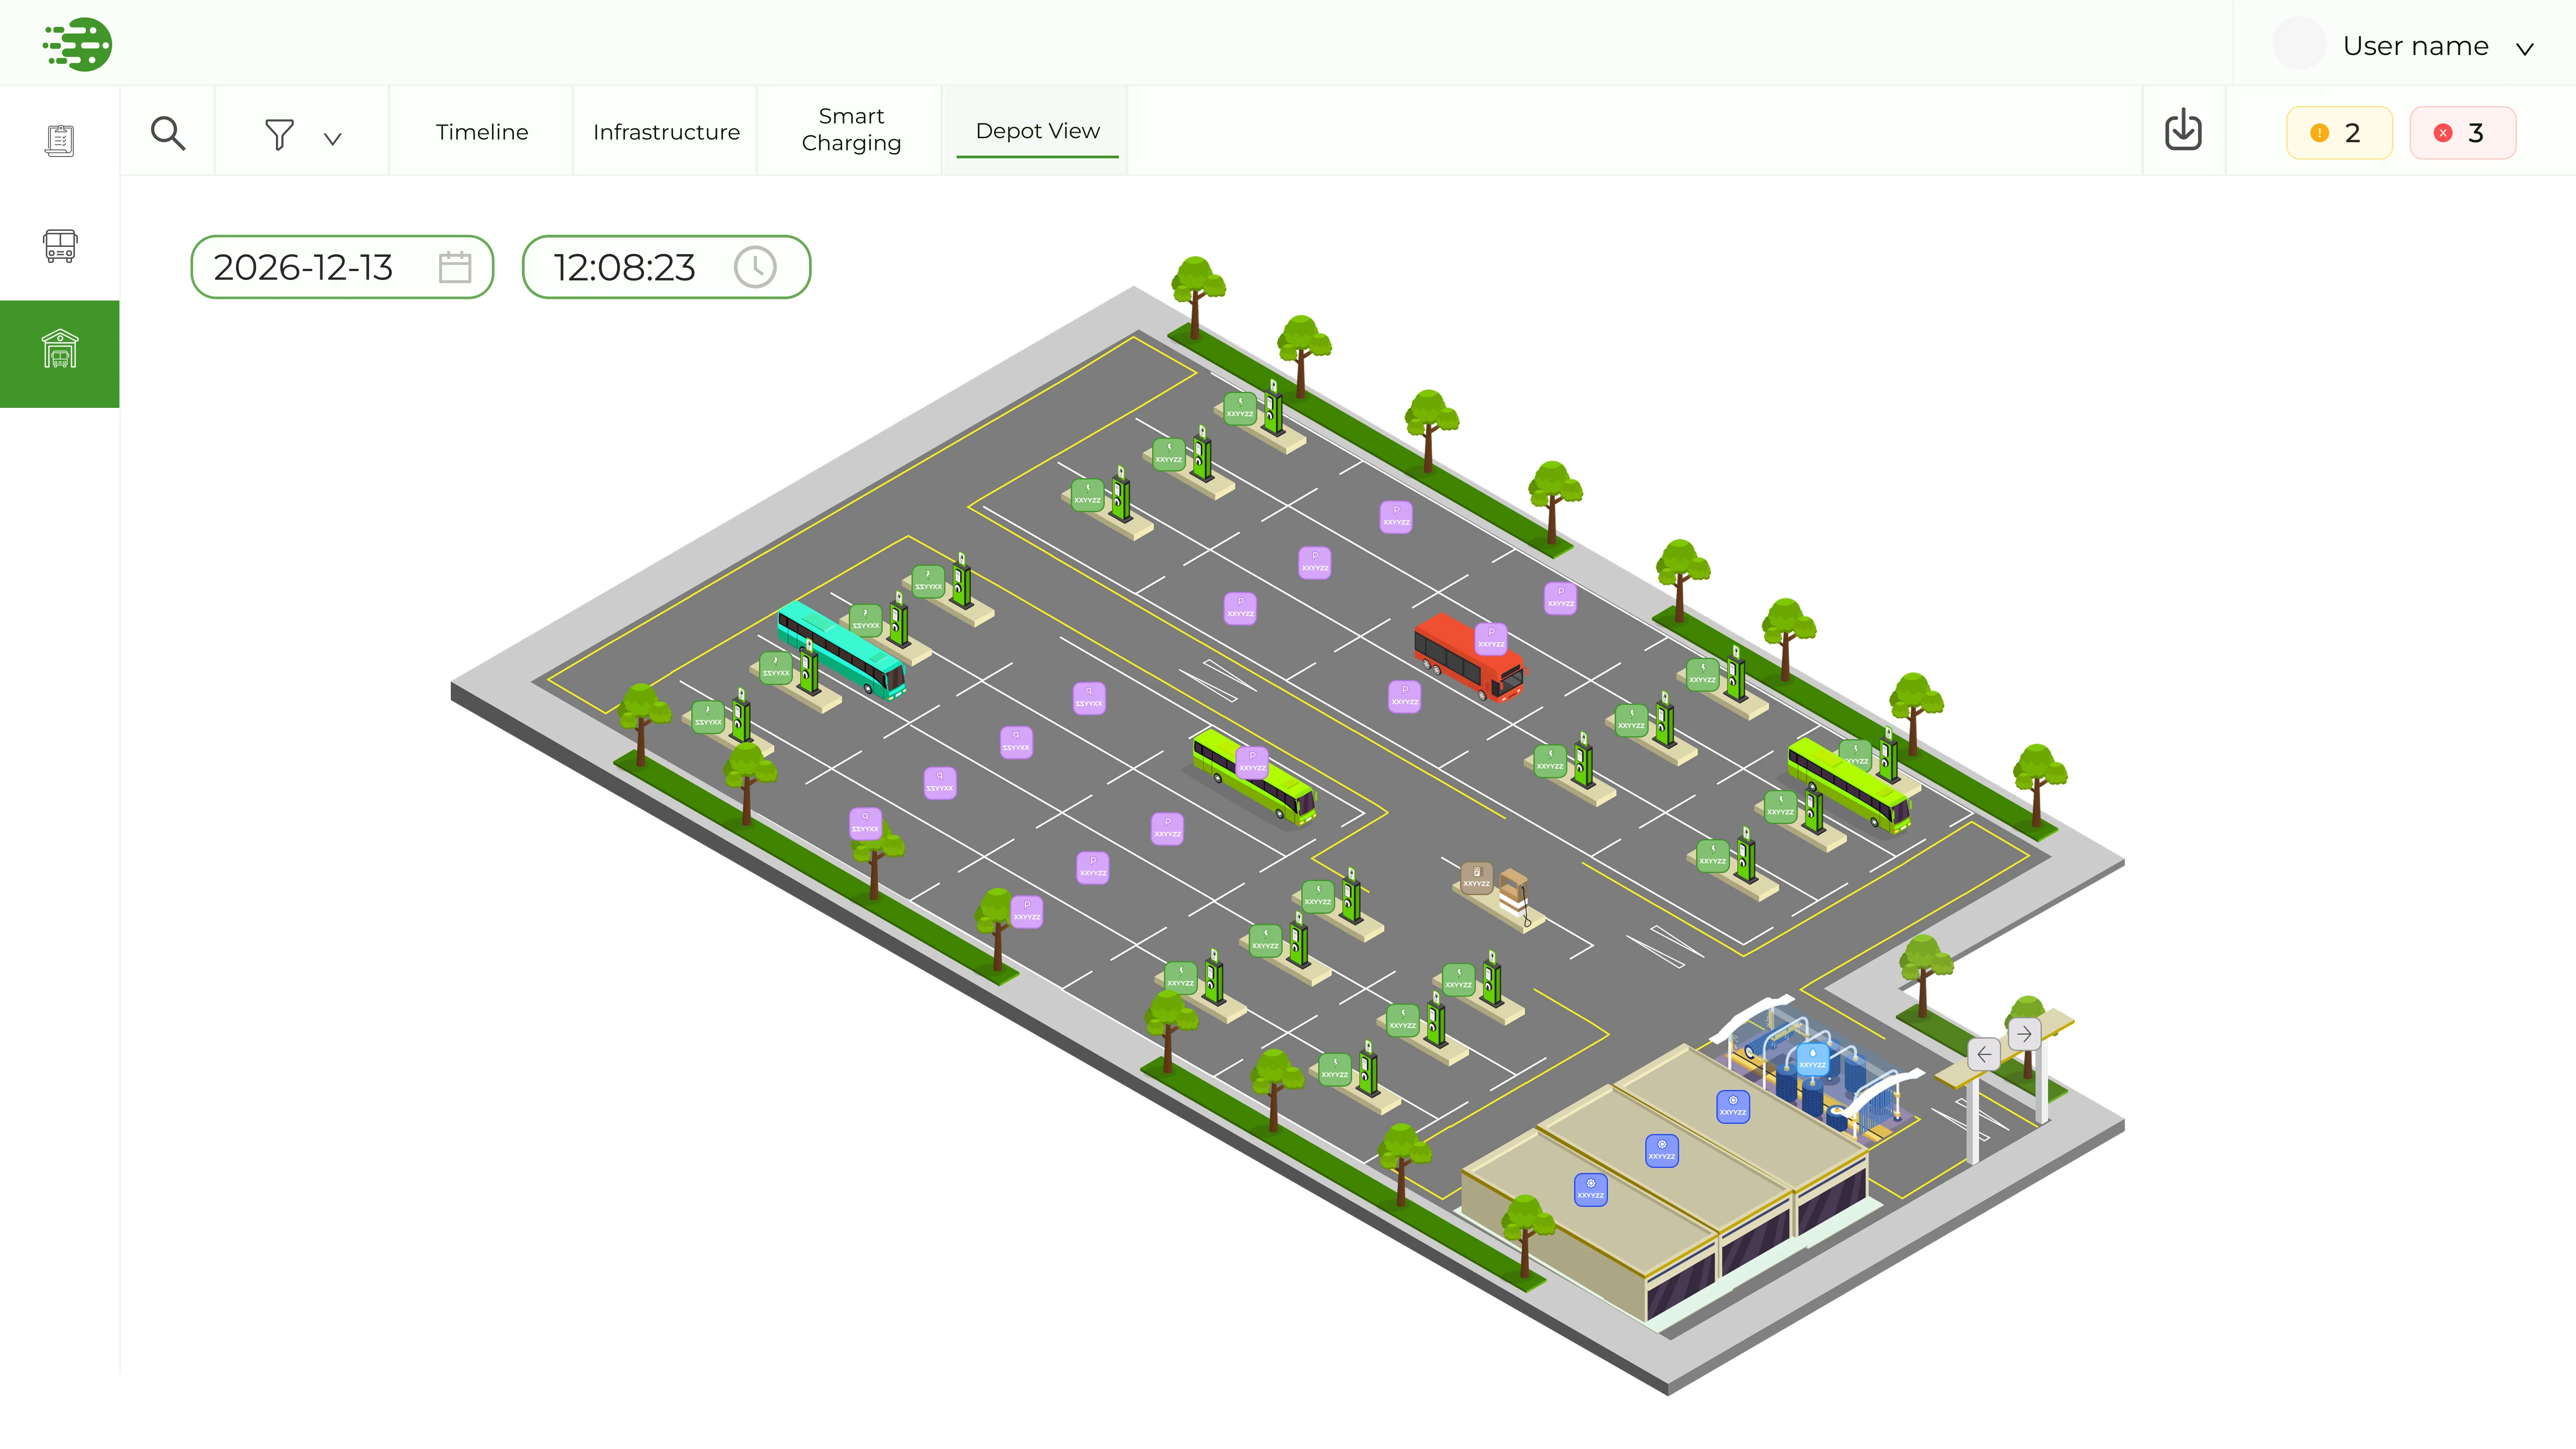2576x1449 pixels.
Task: Expand the filter dropdown chevron
Action: click(333, 139)
